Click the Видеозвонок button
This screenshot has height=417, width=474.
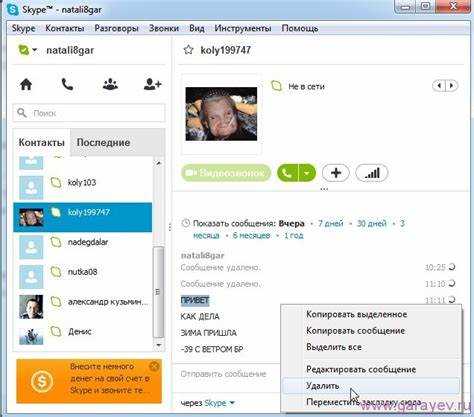(x=226, y=173)
